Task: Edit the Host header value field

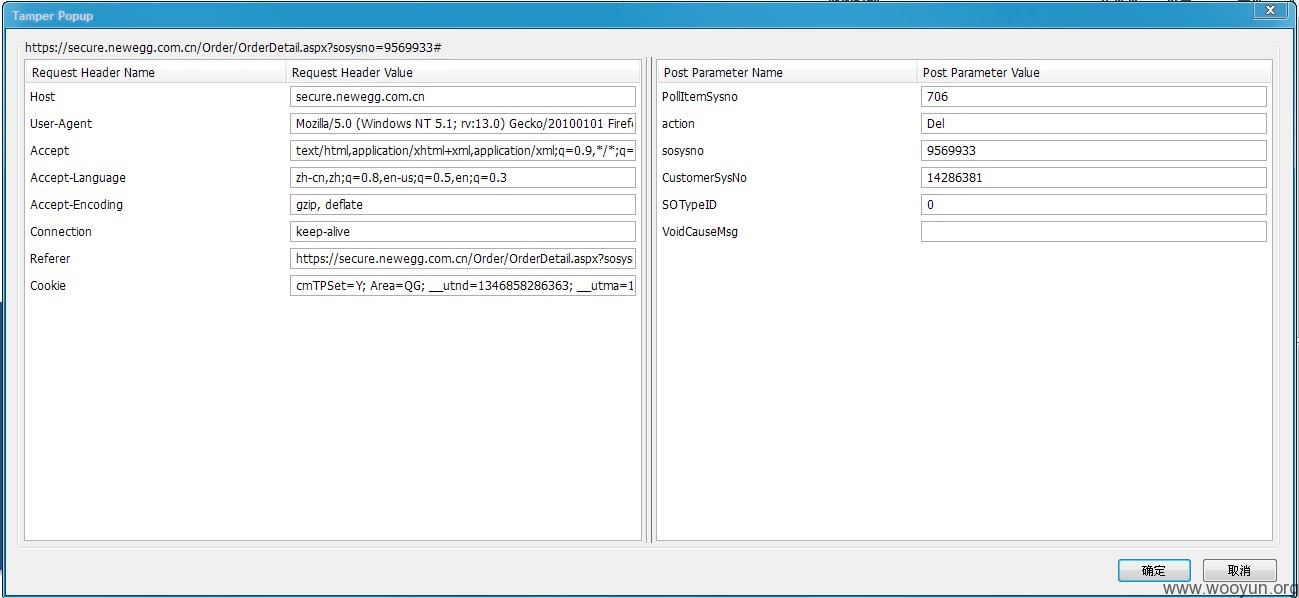Action: [x=463, y=97]
